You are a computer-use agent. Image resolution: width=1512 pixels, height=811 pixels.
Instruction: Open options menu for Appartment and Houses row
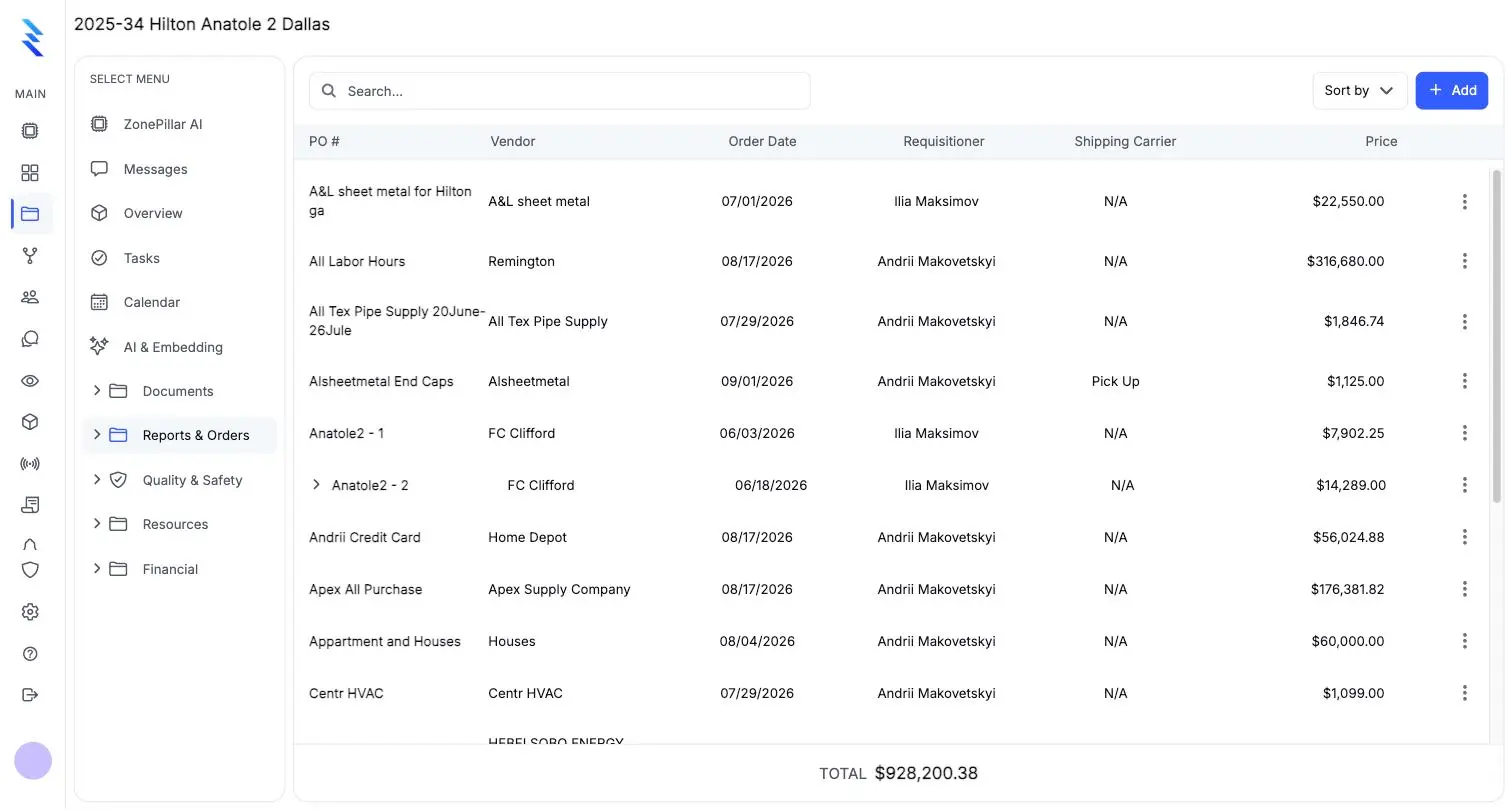coord(1464,642)
